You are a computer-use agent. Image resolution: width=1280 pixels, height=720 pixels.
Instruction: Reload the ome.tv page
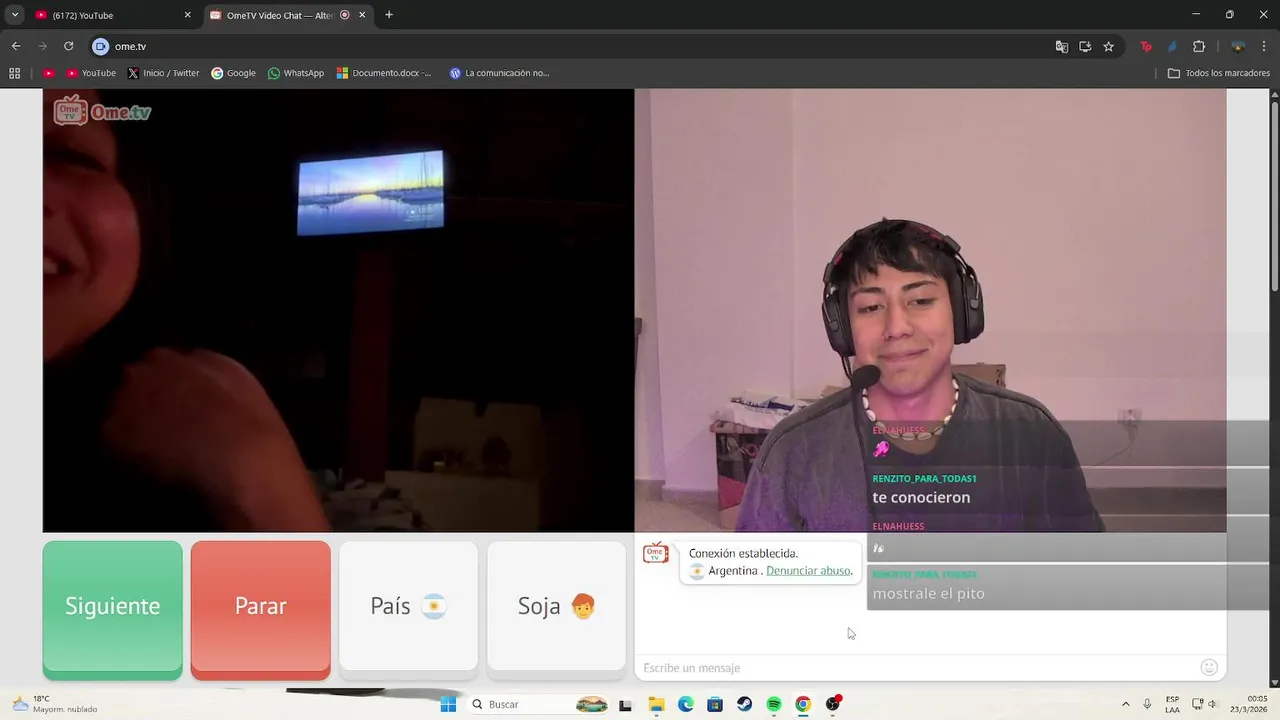68,46
